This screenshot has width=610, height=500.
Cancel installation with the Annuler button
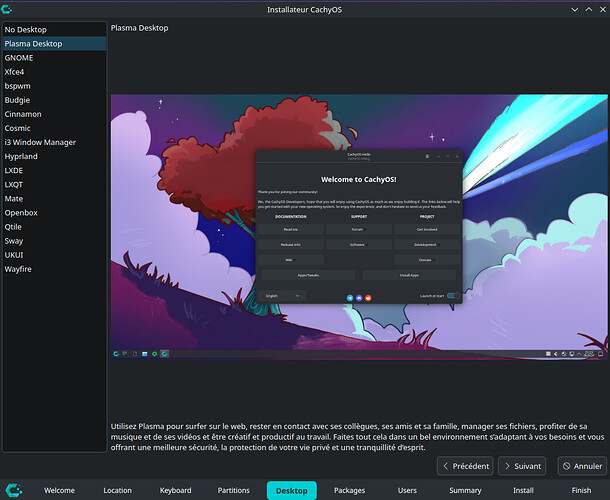pyautogui.click(x=581, y=466)
